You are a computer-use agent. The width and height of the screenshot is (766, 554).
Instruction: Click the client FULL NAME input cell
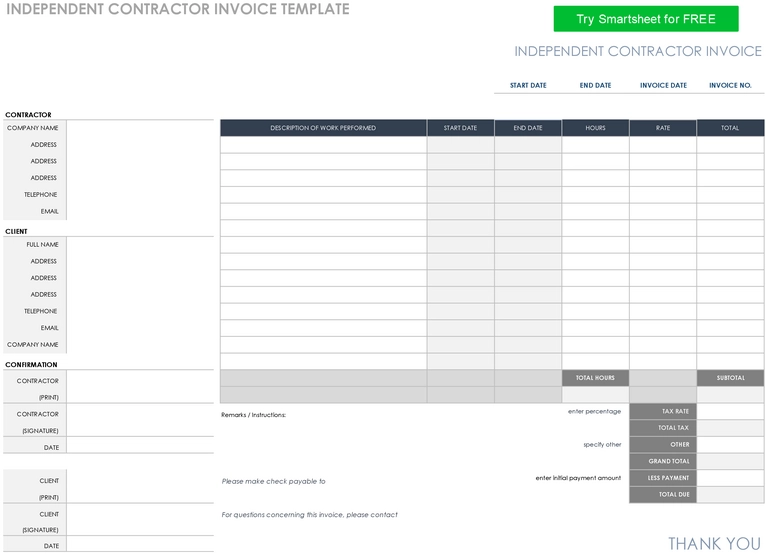[x=140, y=245]
